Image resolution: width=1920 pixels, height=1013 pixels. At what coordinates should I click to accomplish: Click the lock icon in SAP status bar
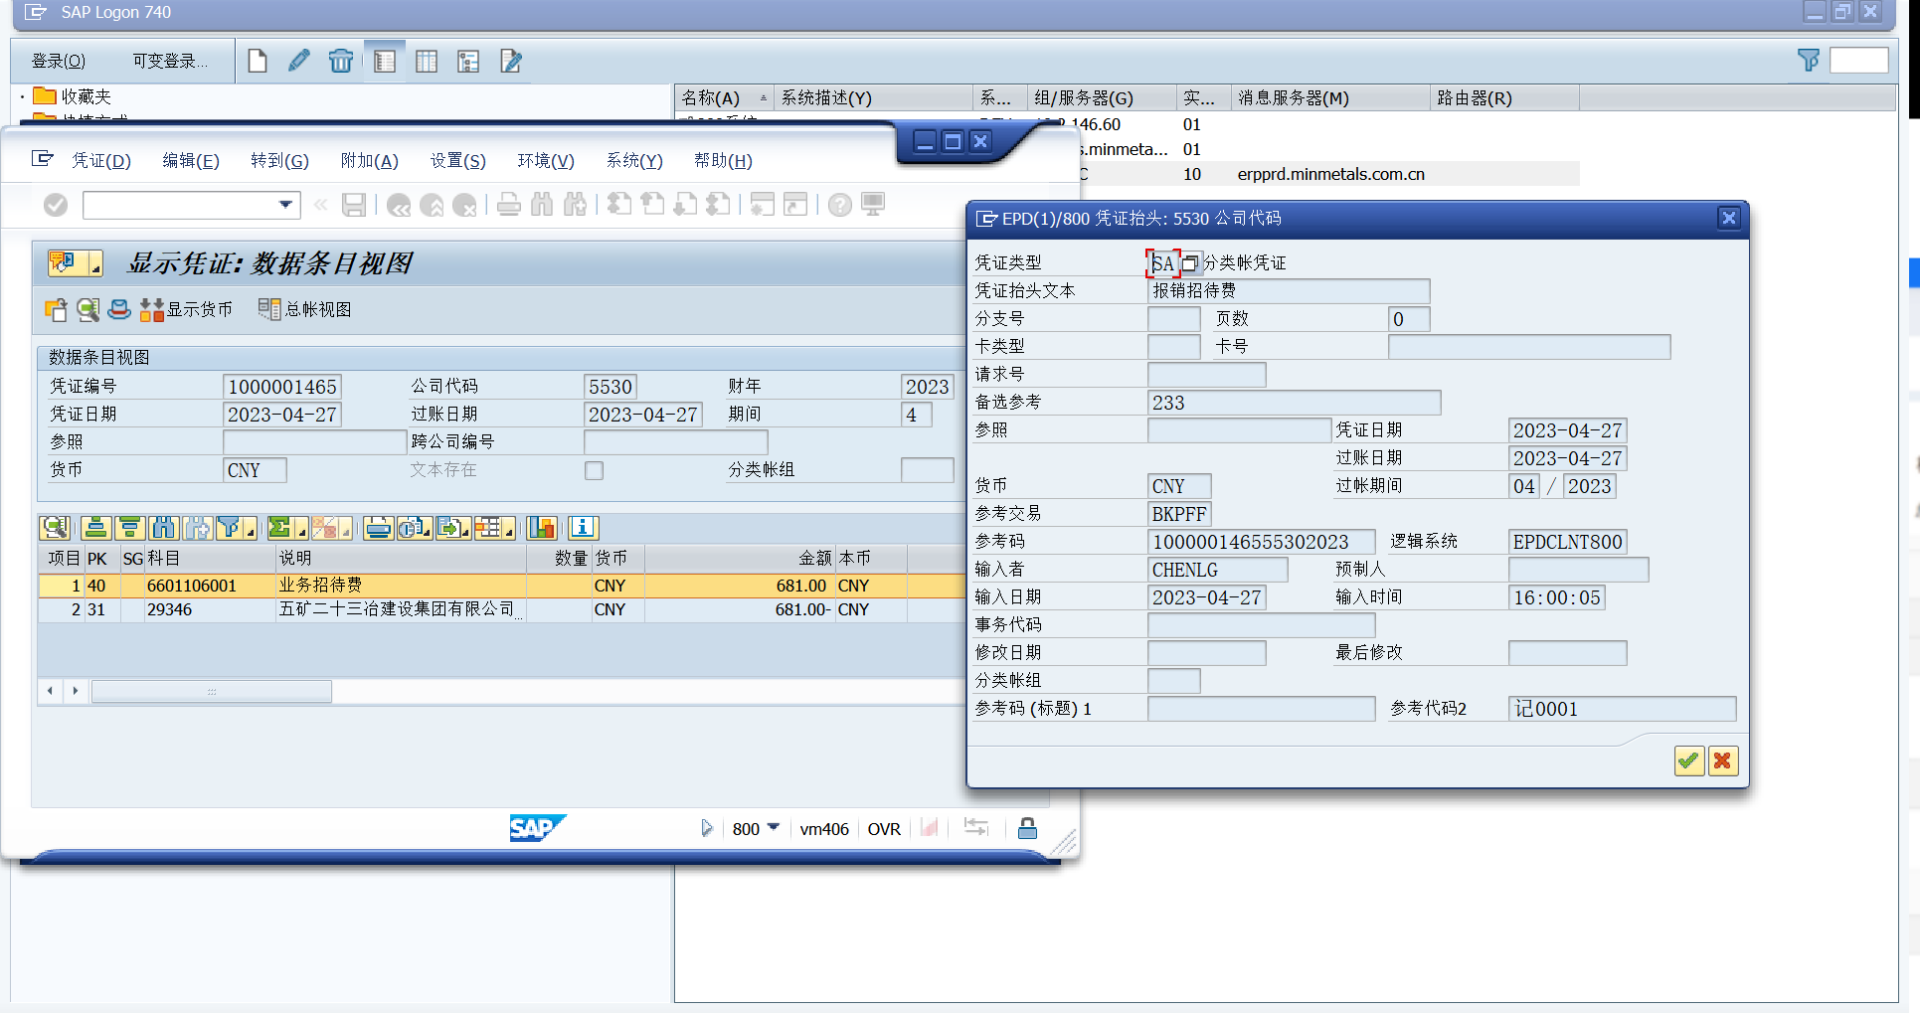click(x=1027, y=828)
